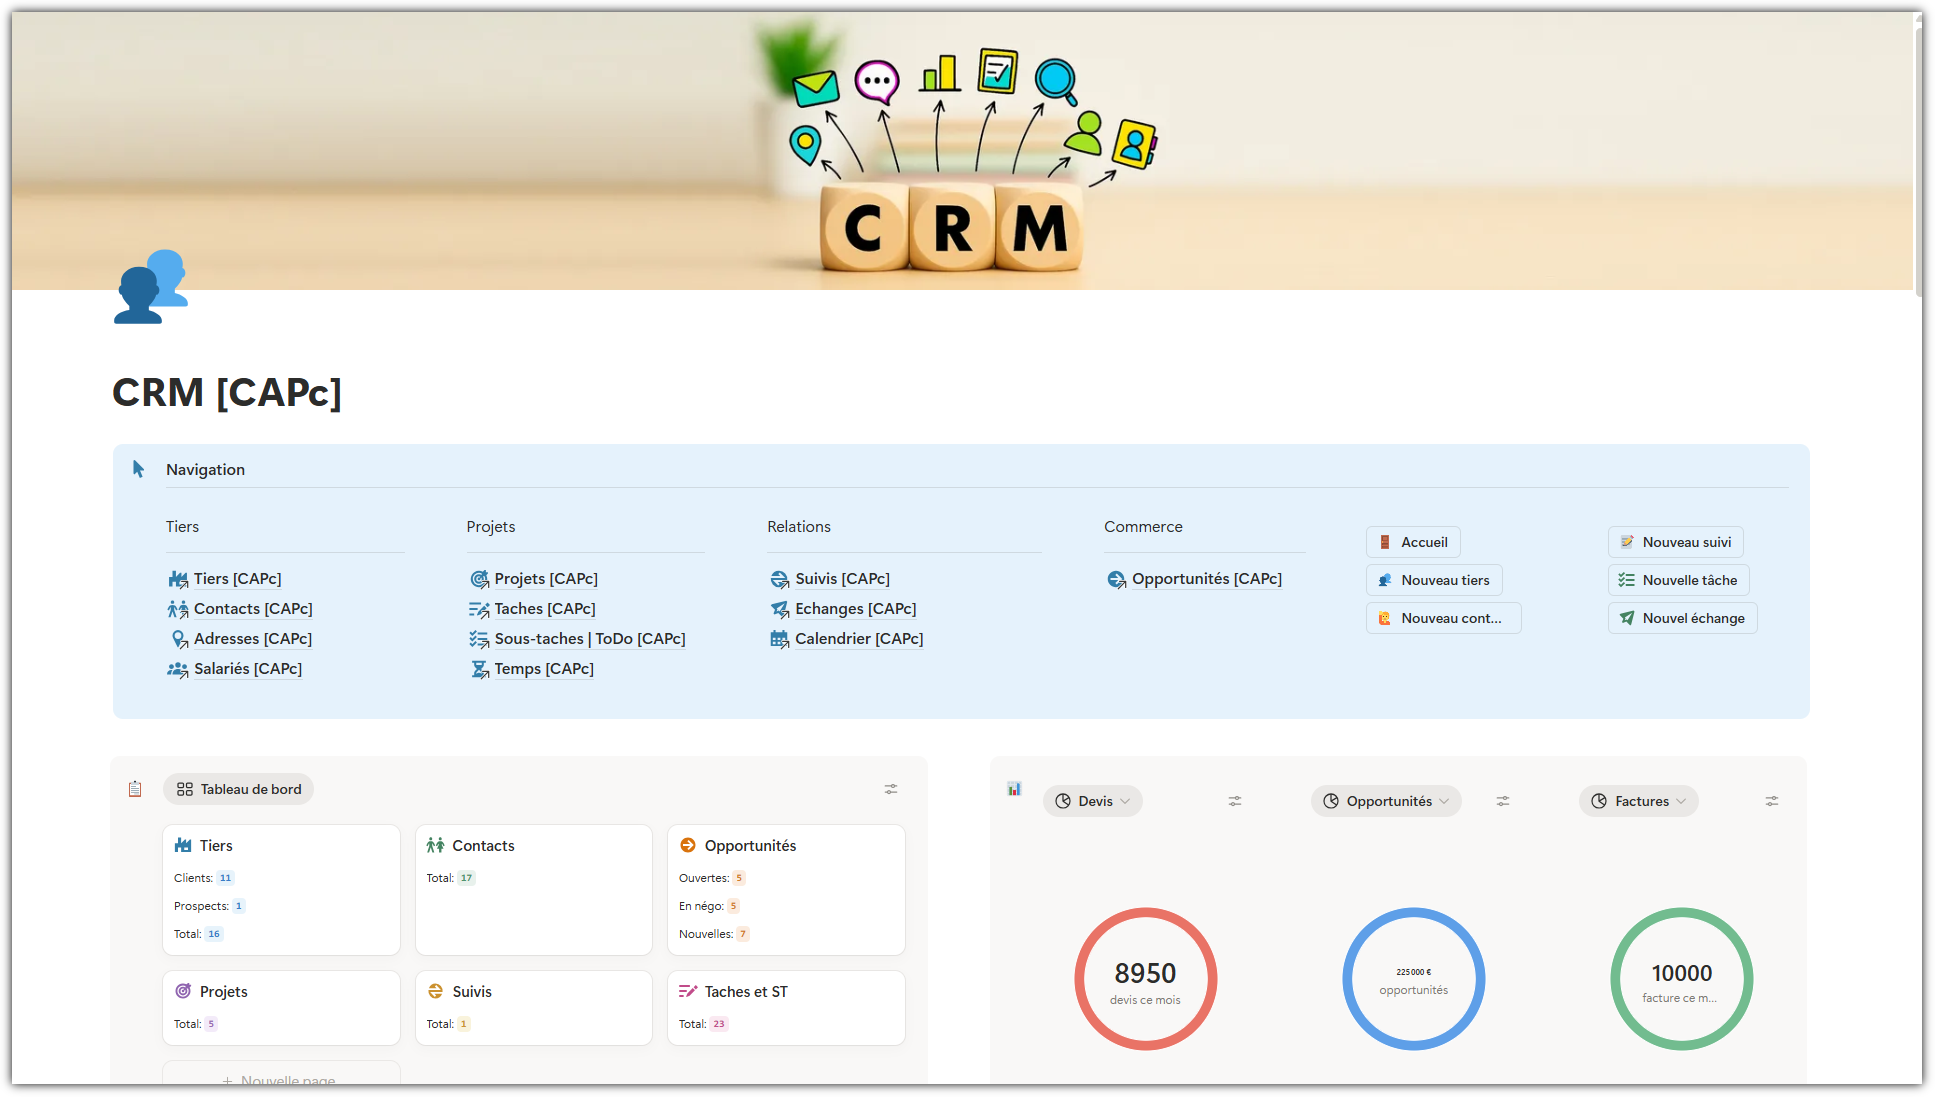The width and height of the screenshot is (1935, 1097).
Task: Switch to the Tableau de bord view
Action: click(x=238, y=789)
